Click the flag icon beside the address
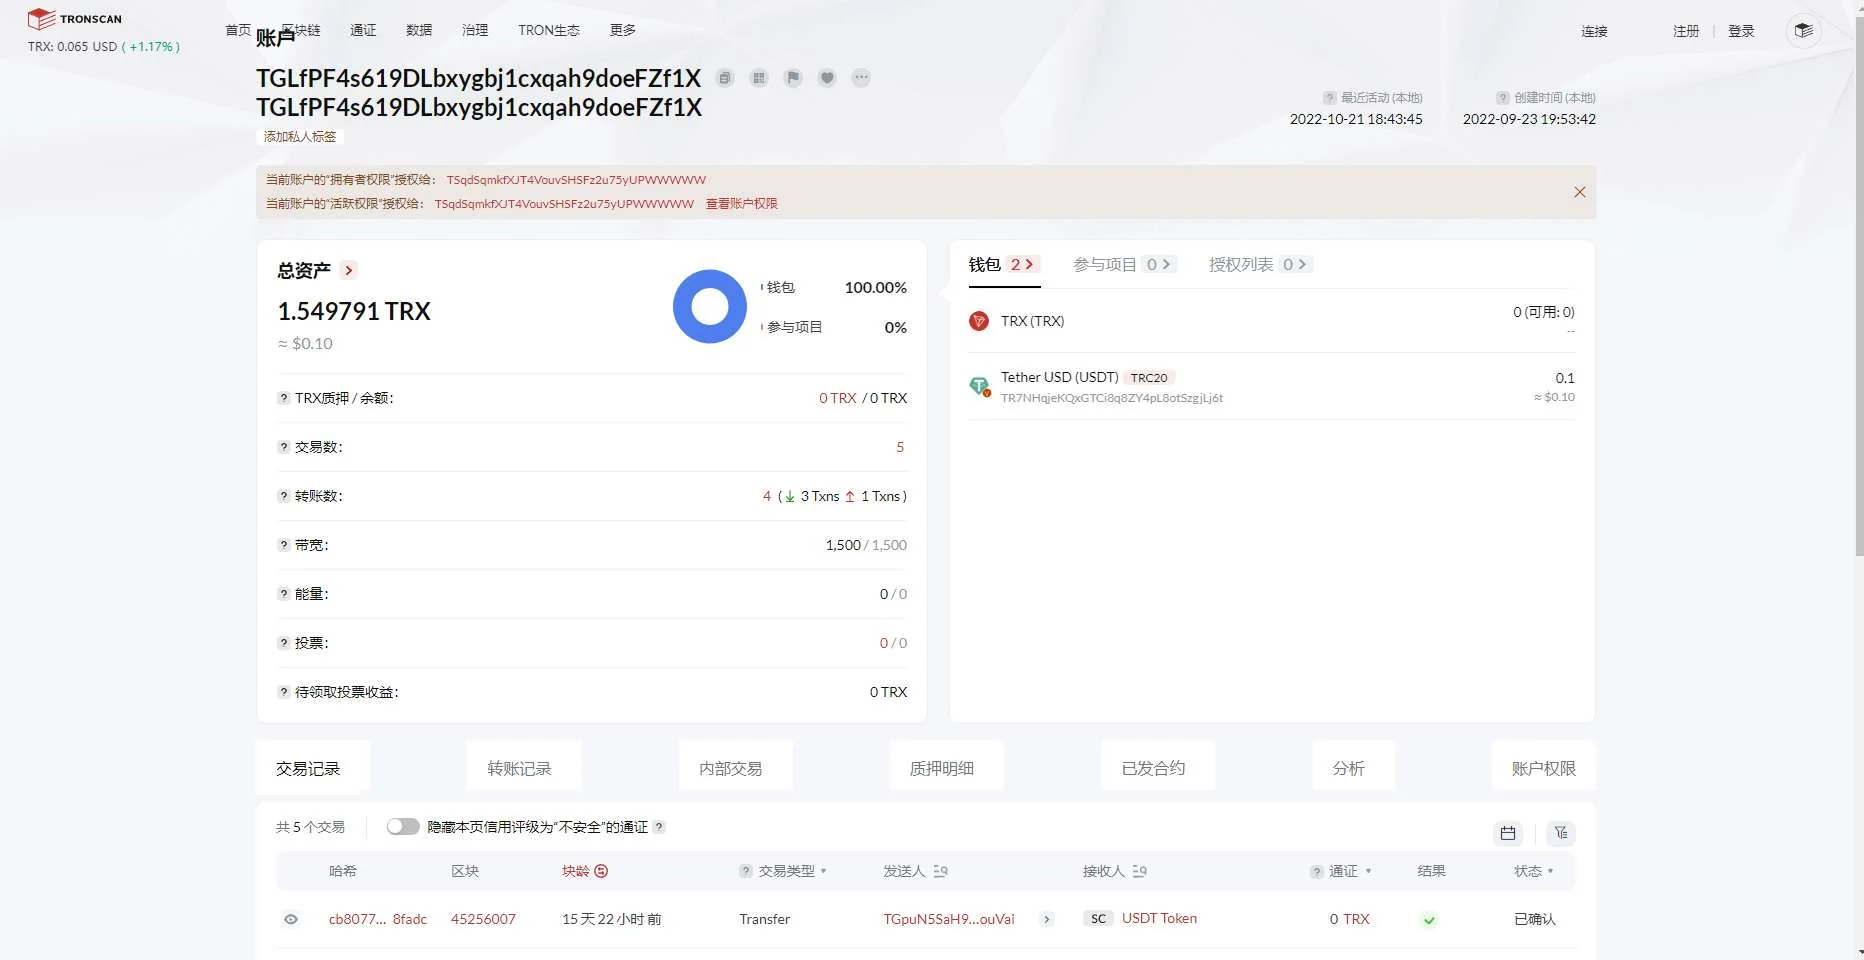 click(793, 78)
